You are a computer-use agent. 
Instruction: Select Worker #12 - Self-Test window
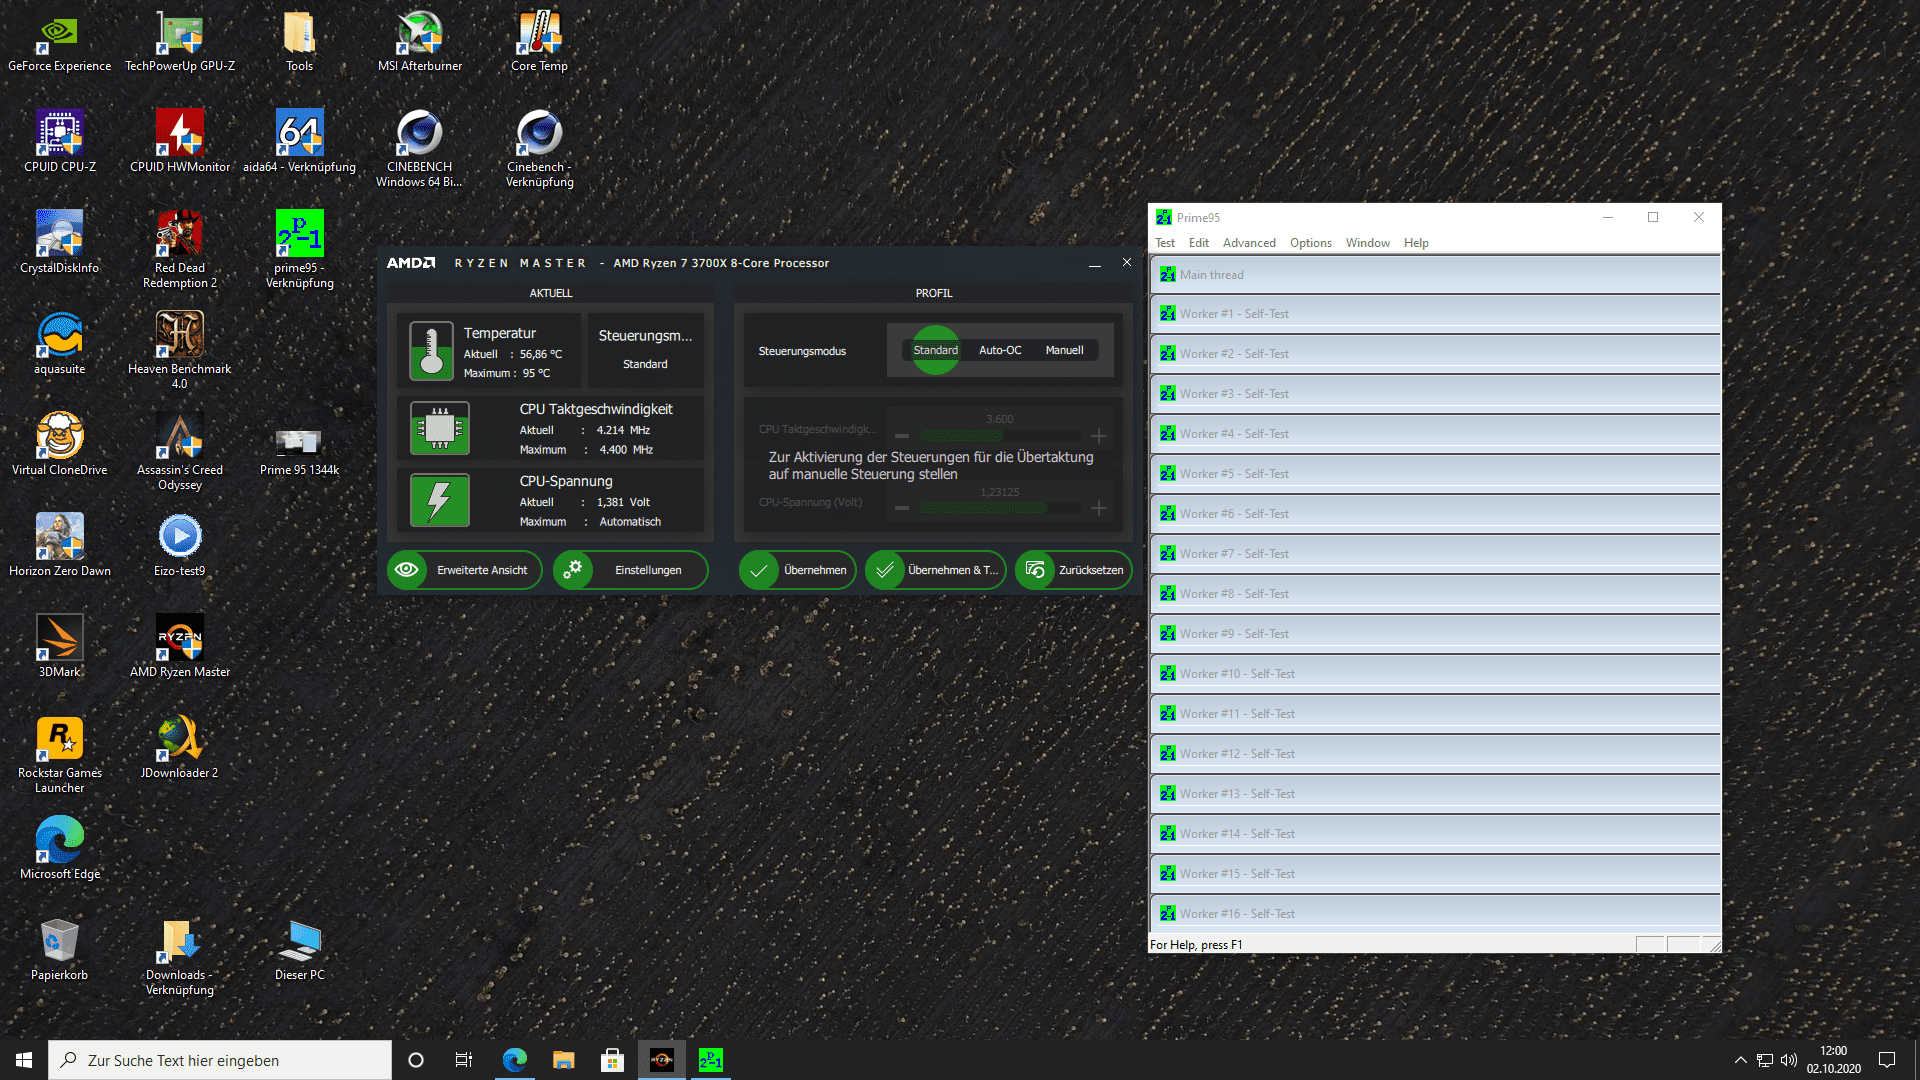(x=1435, y=754)
